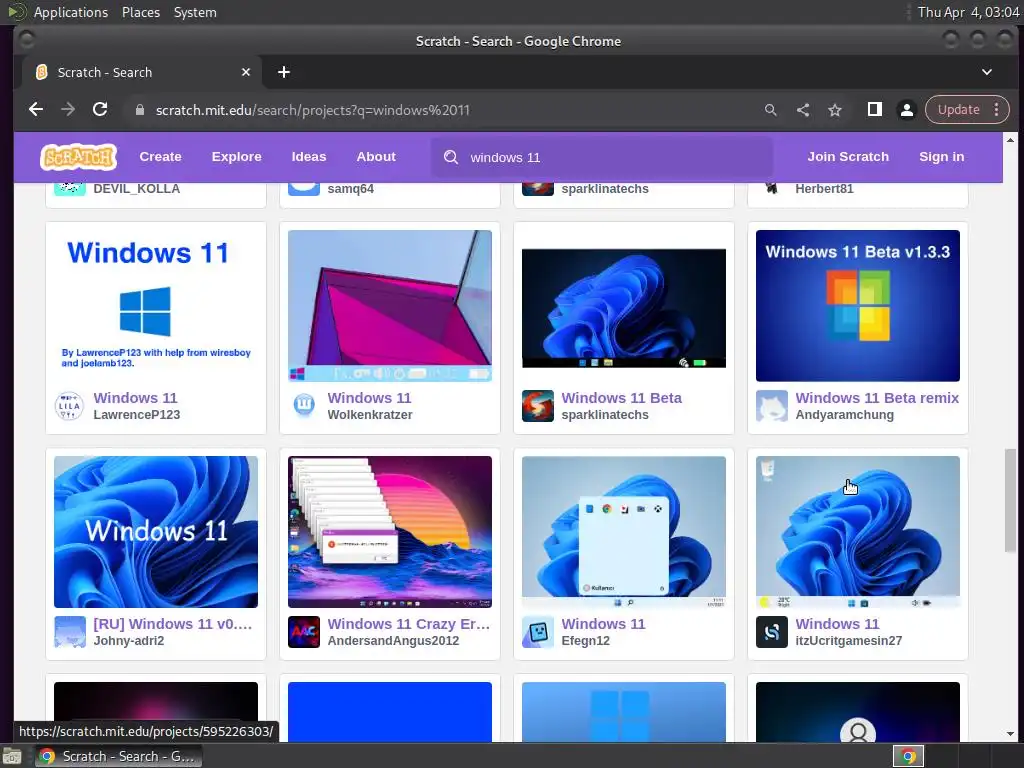Open the Windows 11 Beta remix title link
The width and height of the screenshot is (1024, 768).
pyautogui.click(x=877, y=398)
